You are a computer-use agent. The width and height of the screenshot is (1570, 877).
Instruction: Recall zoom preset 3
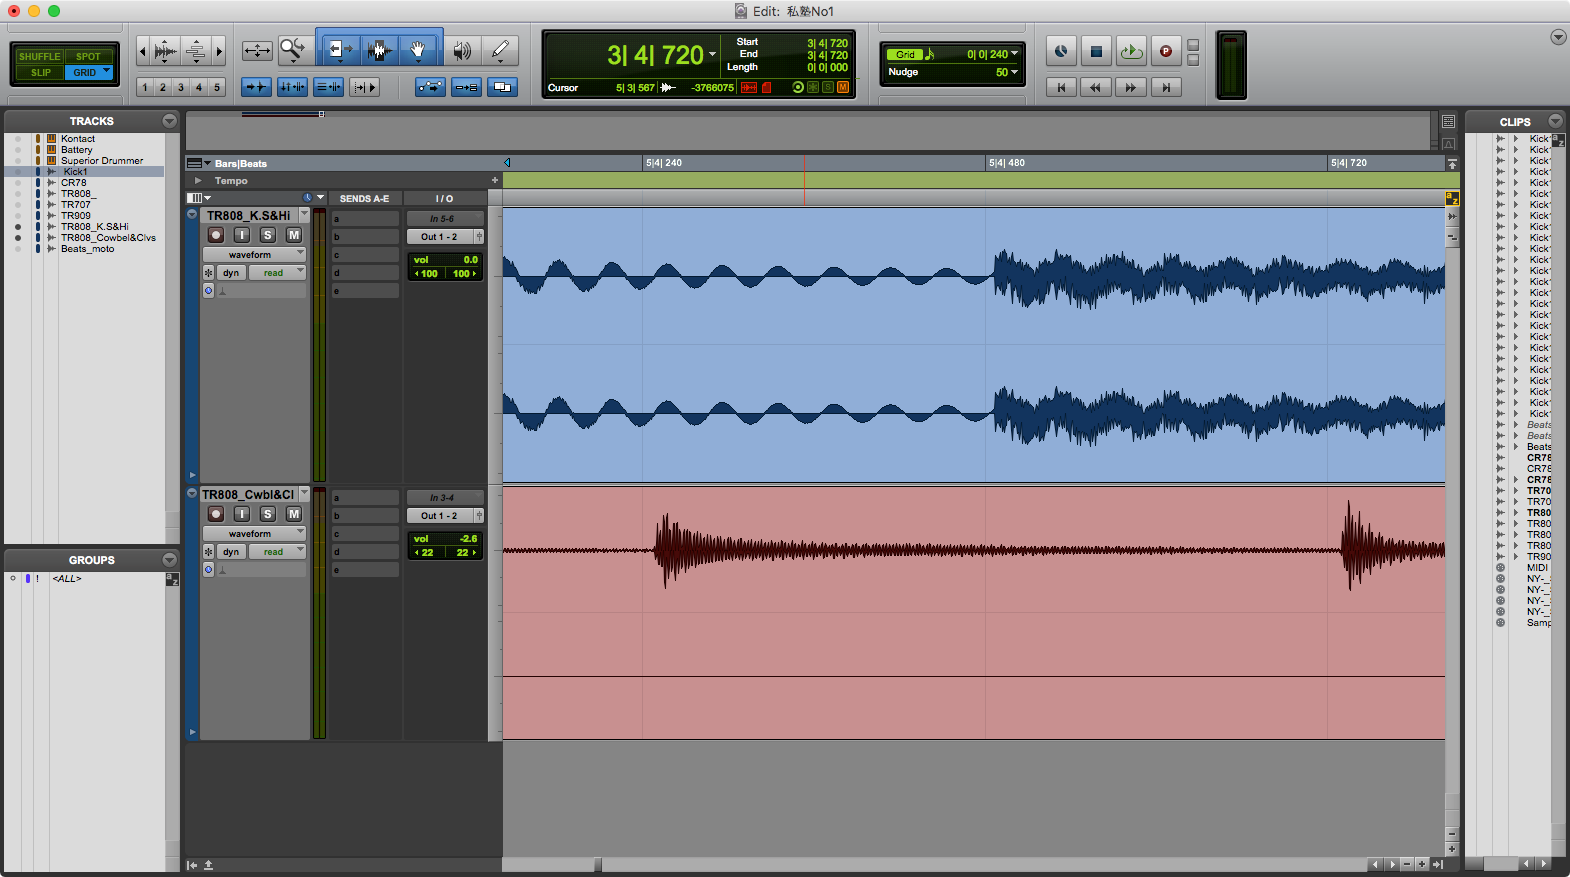coord(181,87)
